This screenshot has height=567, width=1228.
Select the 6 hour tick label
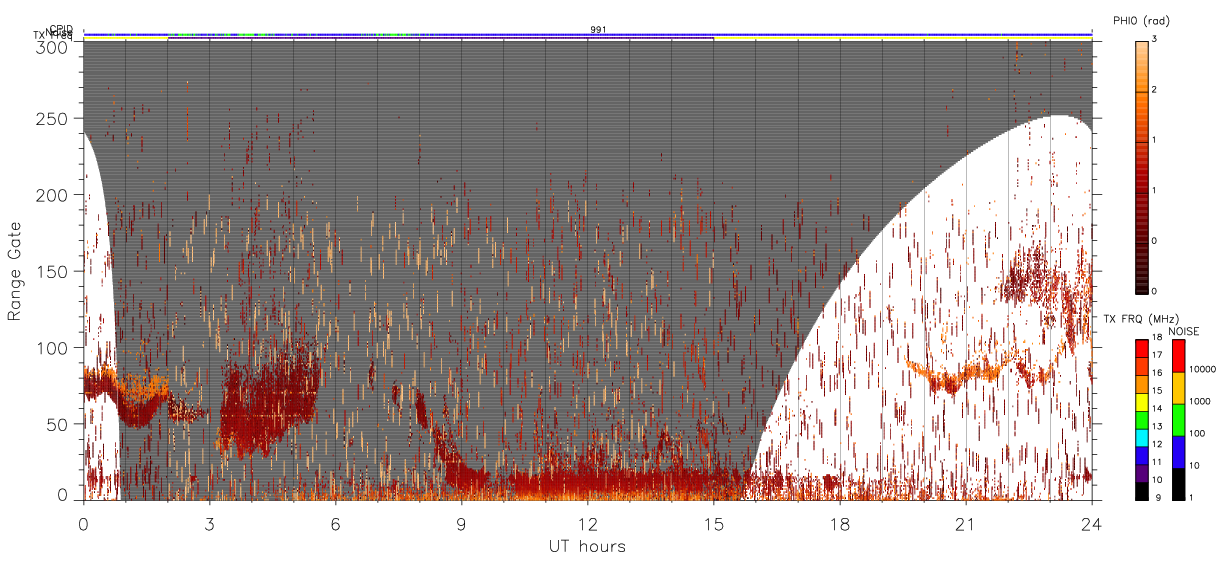click(335, 523)
